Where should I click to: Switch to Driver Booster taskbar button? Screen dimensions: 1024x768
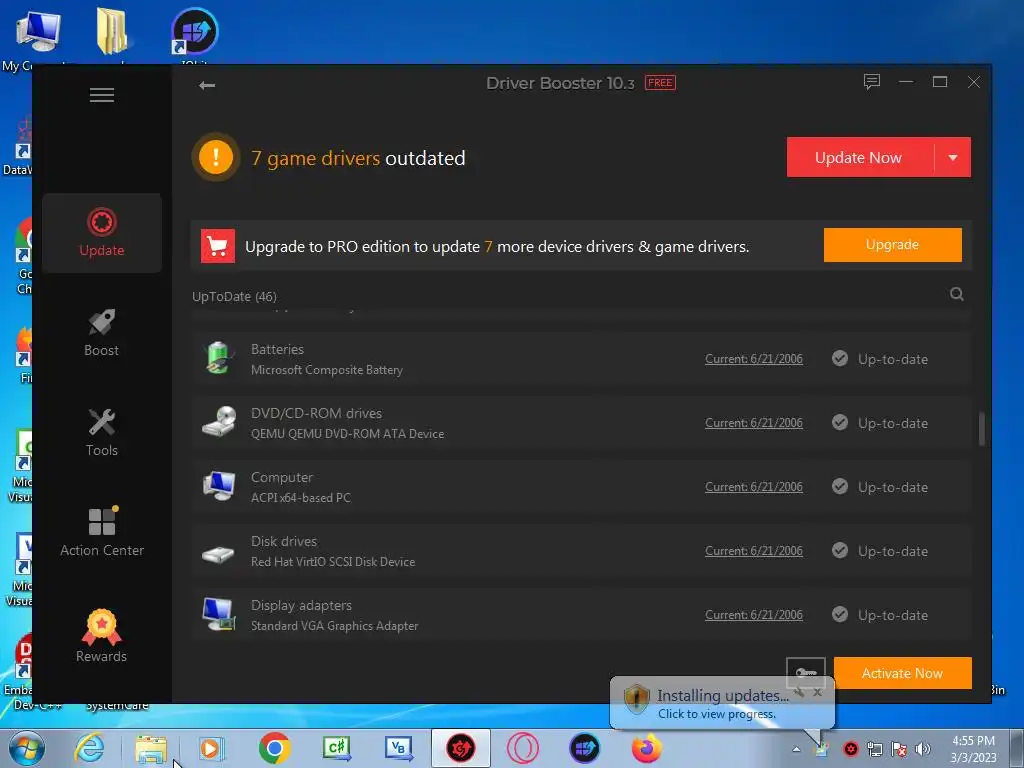click(460, 748)
